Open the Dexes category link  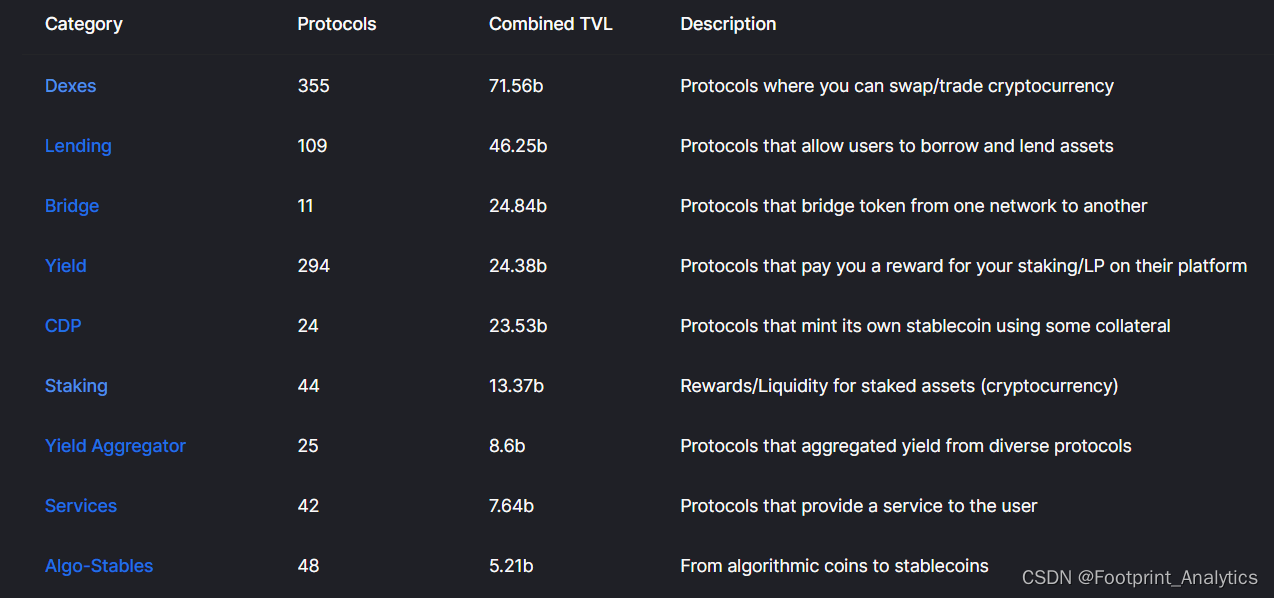click(70, 86)
